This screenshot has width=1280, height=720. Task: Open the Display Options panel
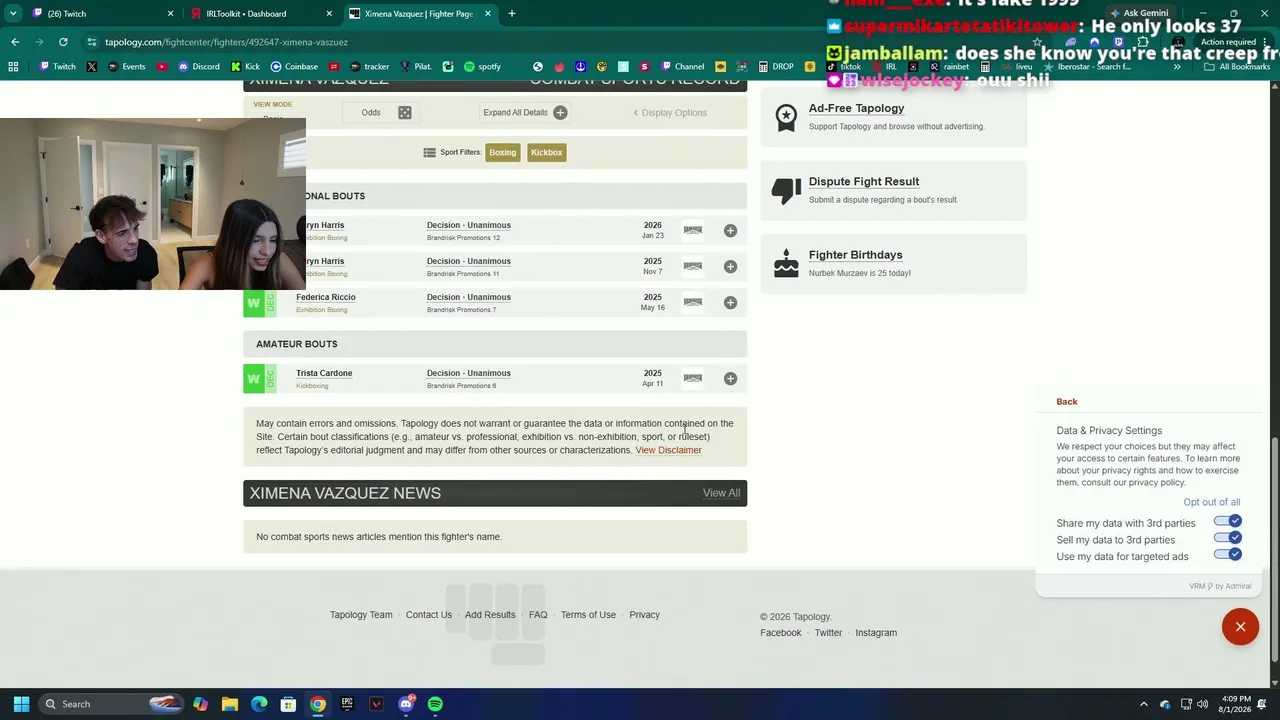coord(670,113)
